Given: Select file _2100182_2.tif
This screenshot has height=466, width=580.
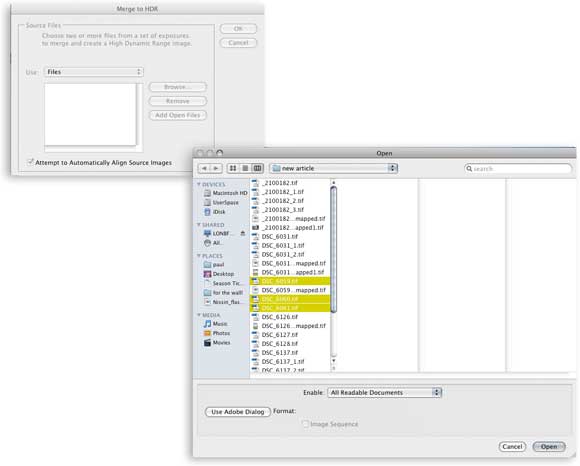Looking at the screenshot, I should (x=290, y=200).
